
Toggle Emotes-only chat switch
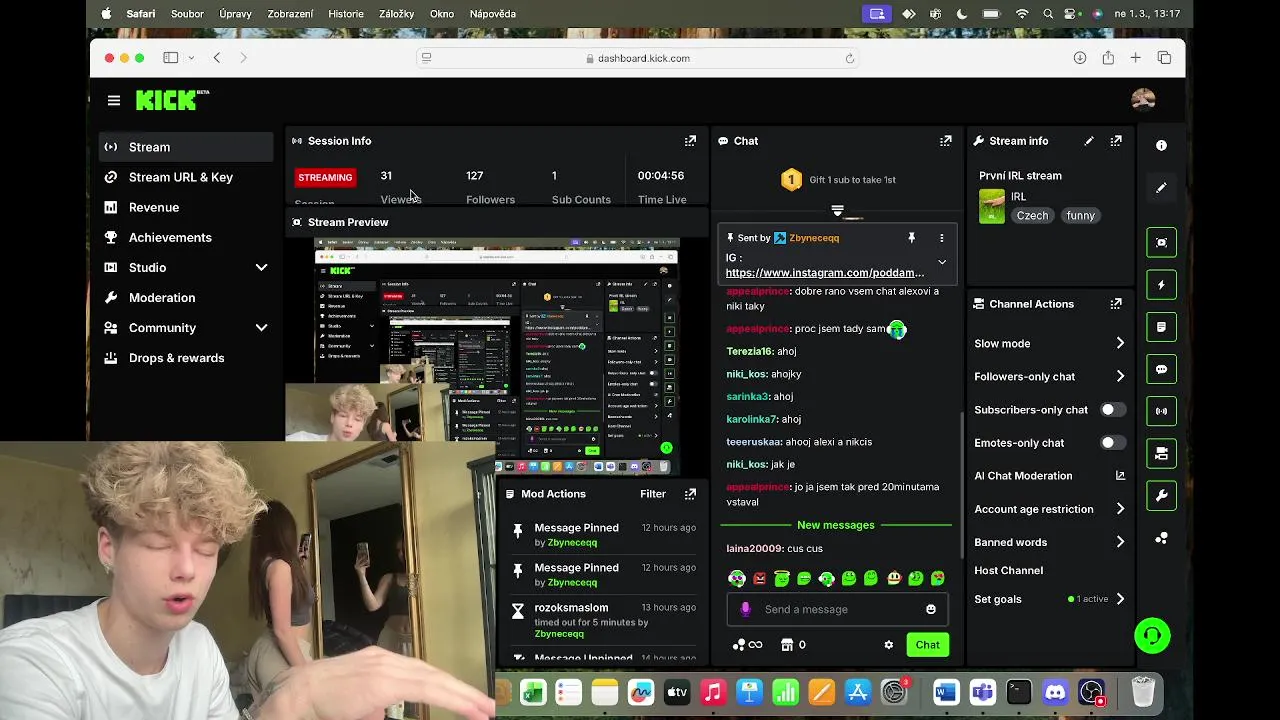tap(1113, 443)
